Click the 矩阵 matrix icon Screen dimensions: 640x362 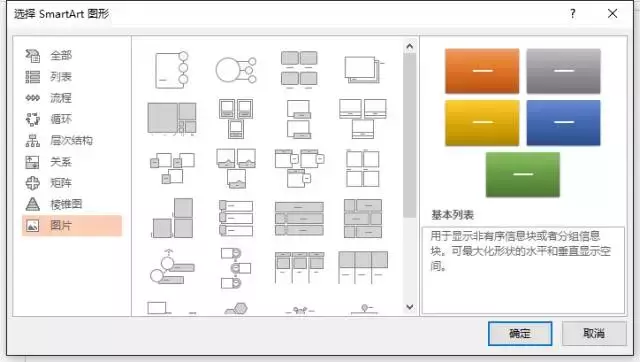(x=33, y=183)
